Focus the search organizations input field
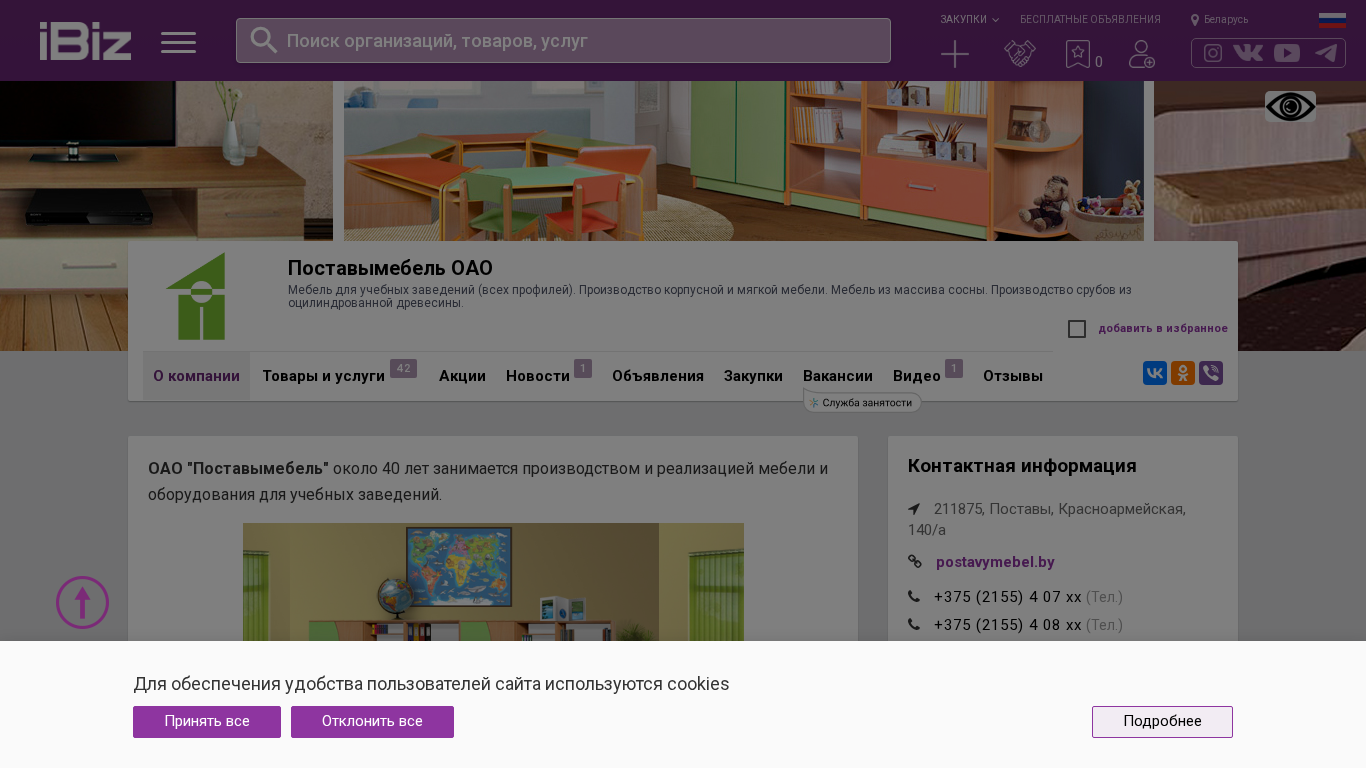 click(x=563, y=41)
